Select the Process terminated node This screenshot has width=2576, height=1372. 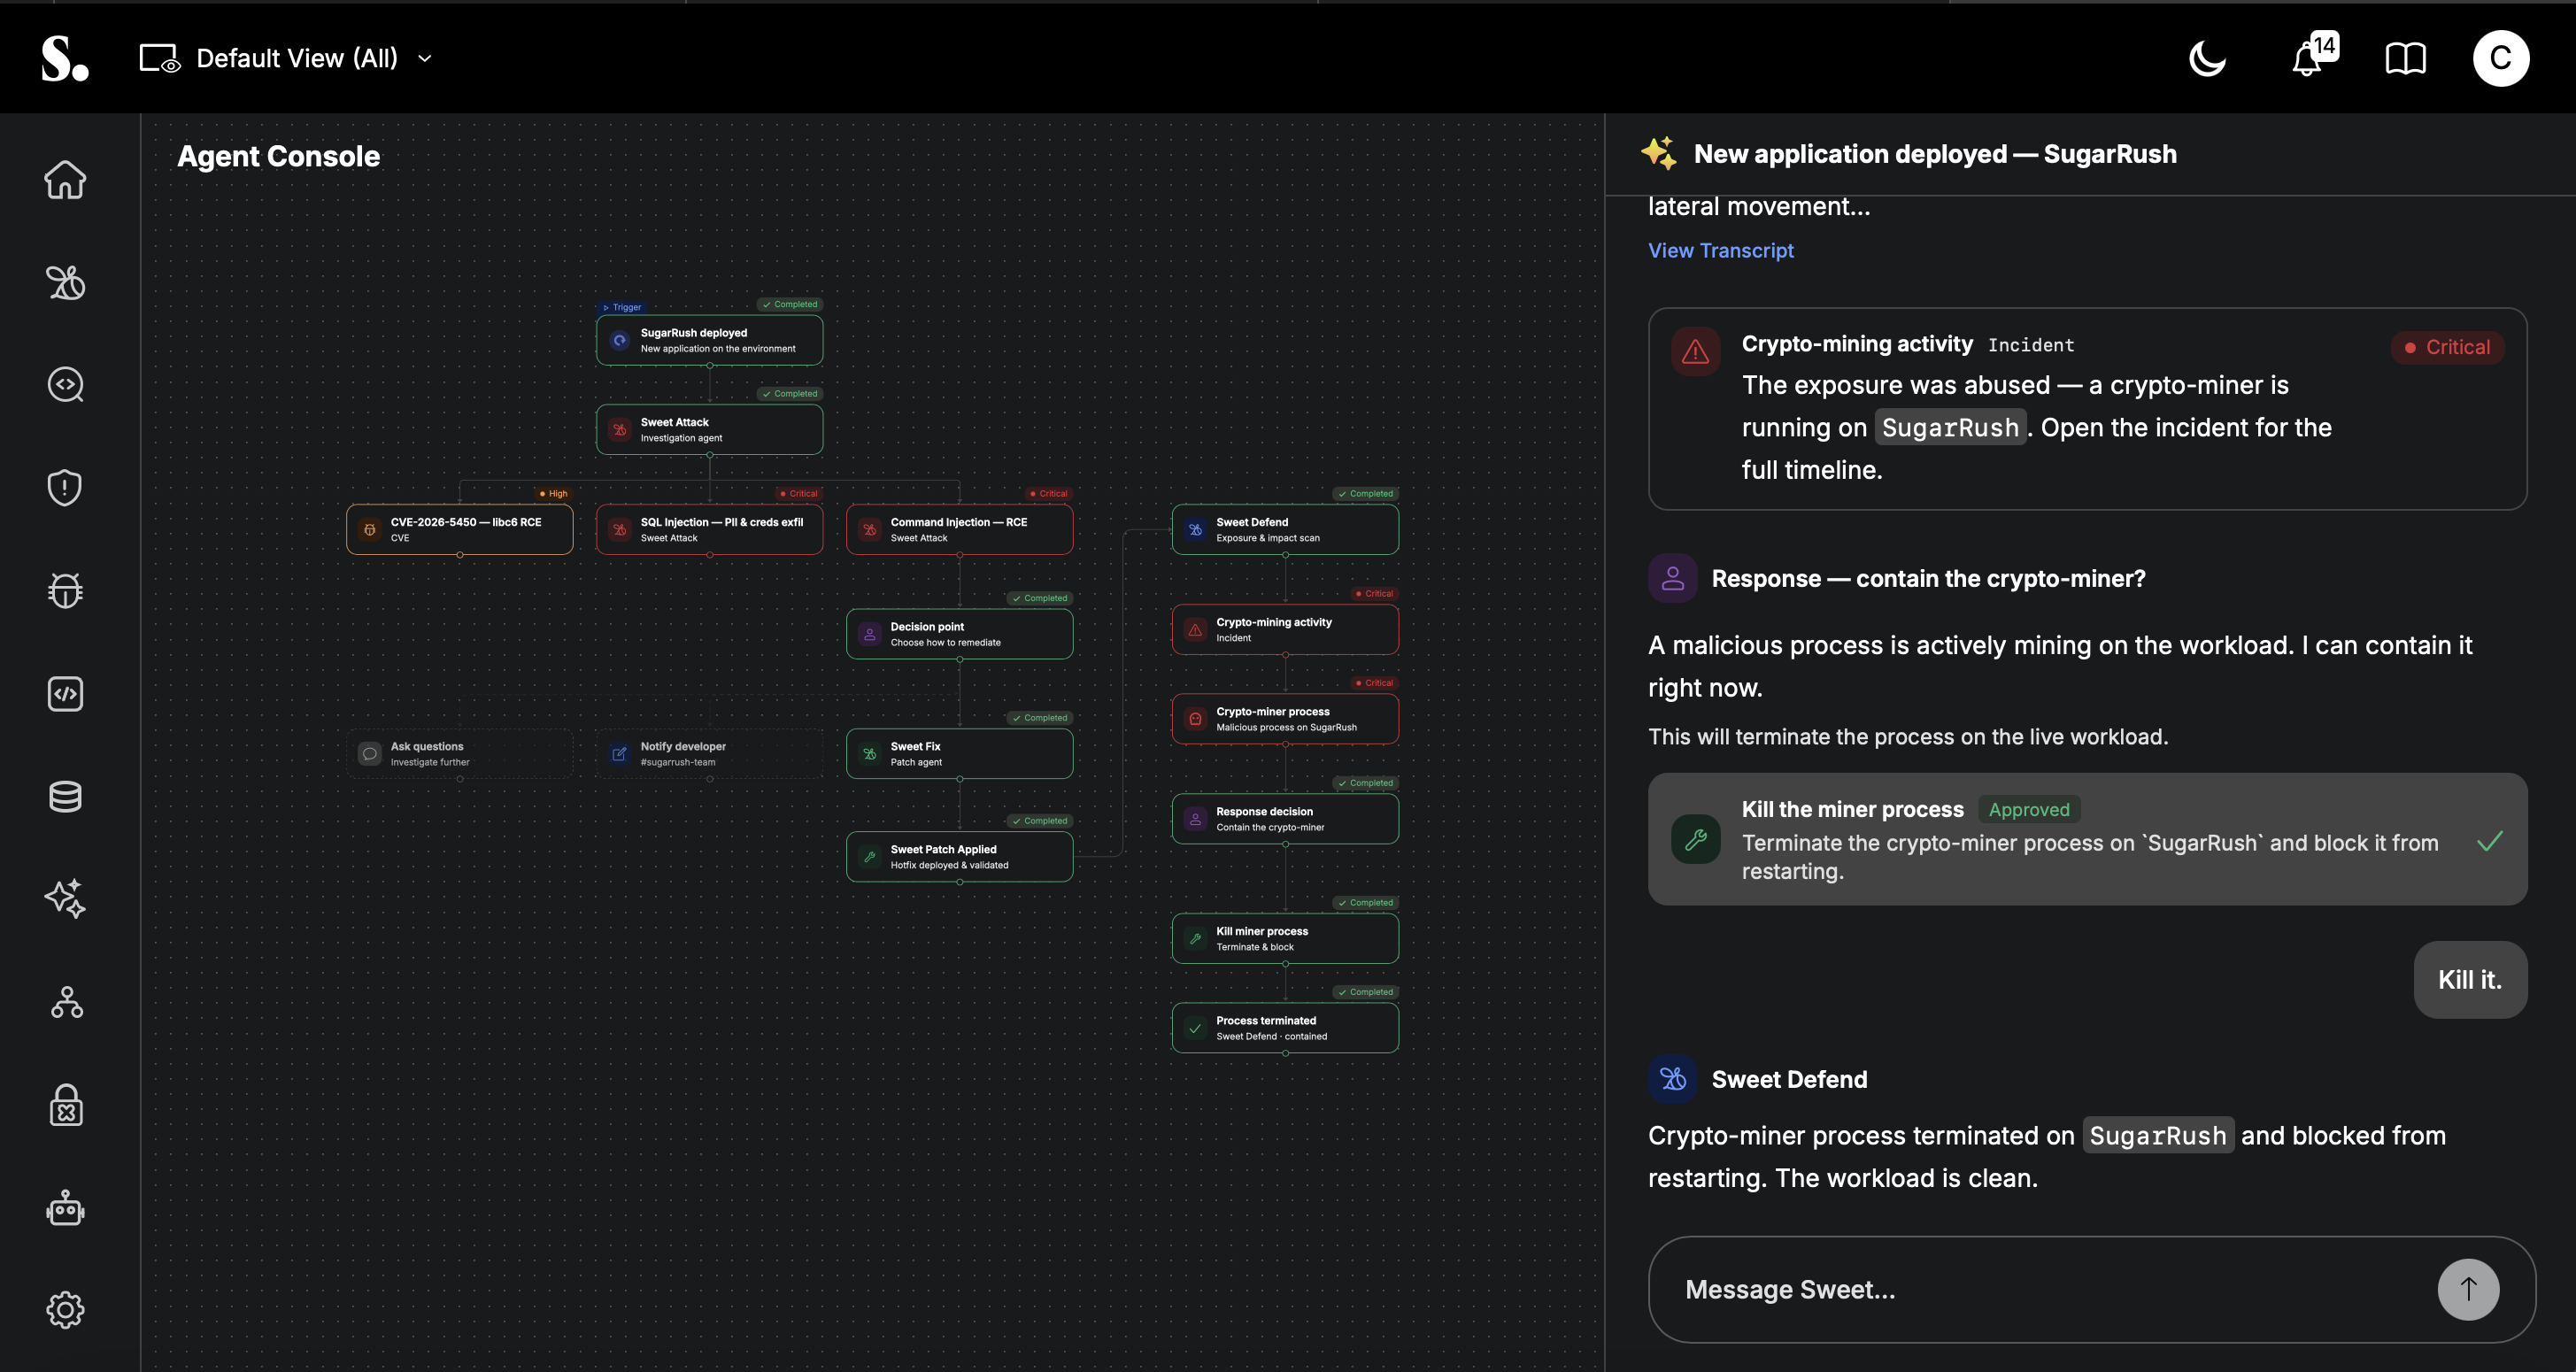click(x=1285, y=1028)
